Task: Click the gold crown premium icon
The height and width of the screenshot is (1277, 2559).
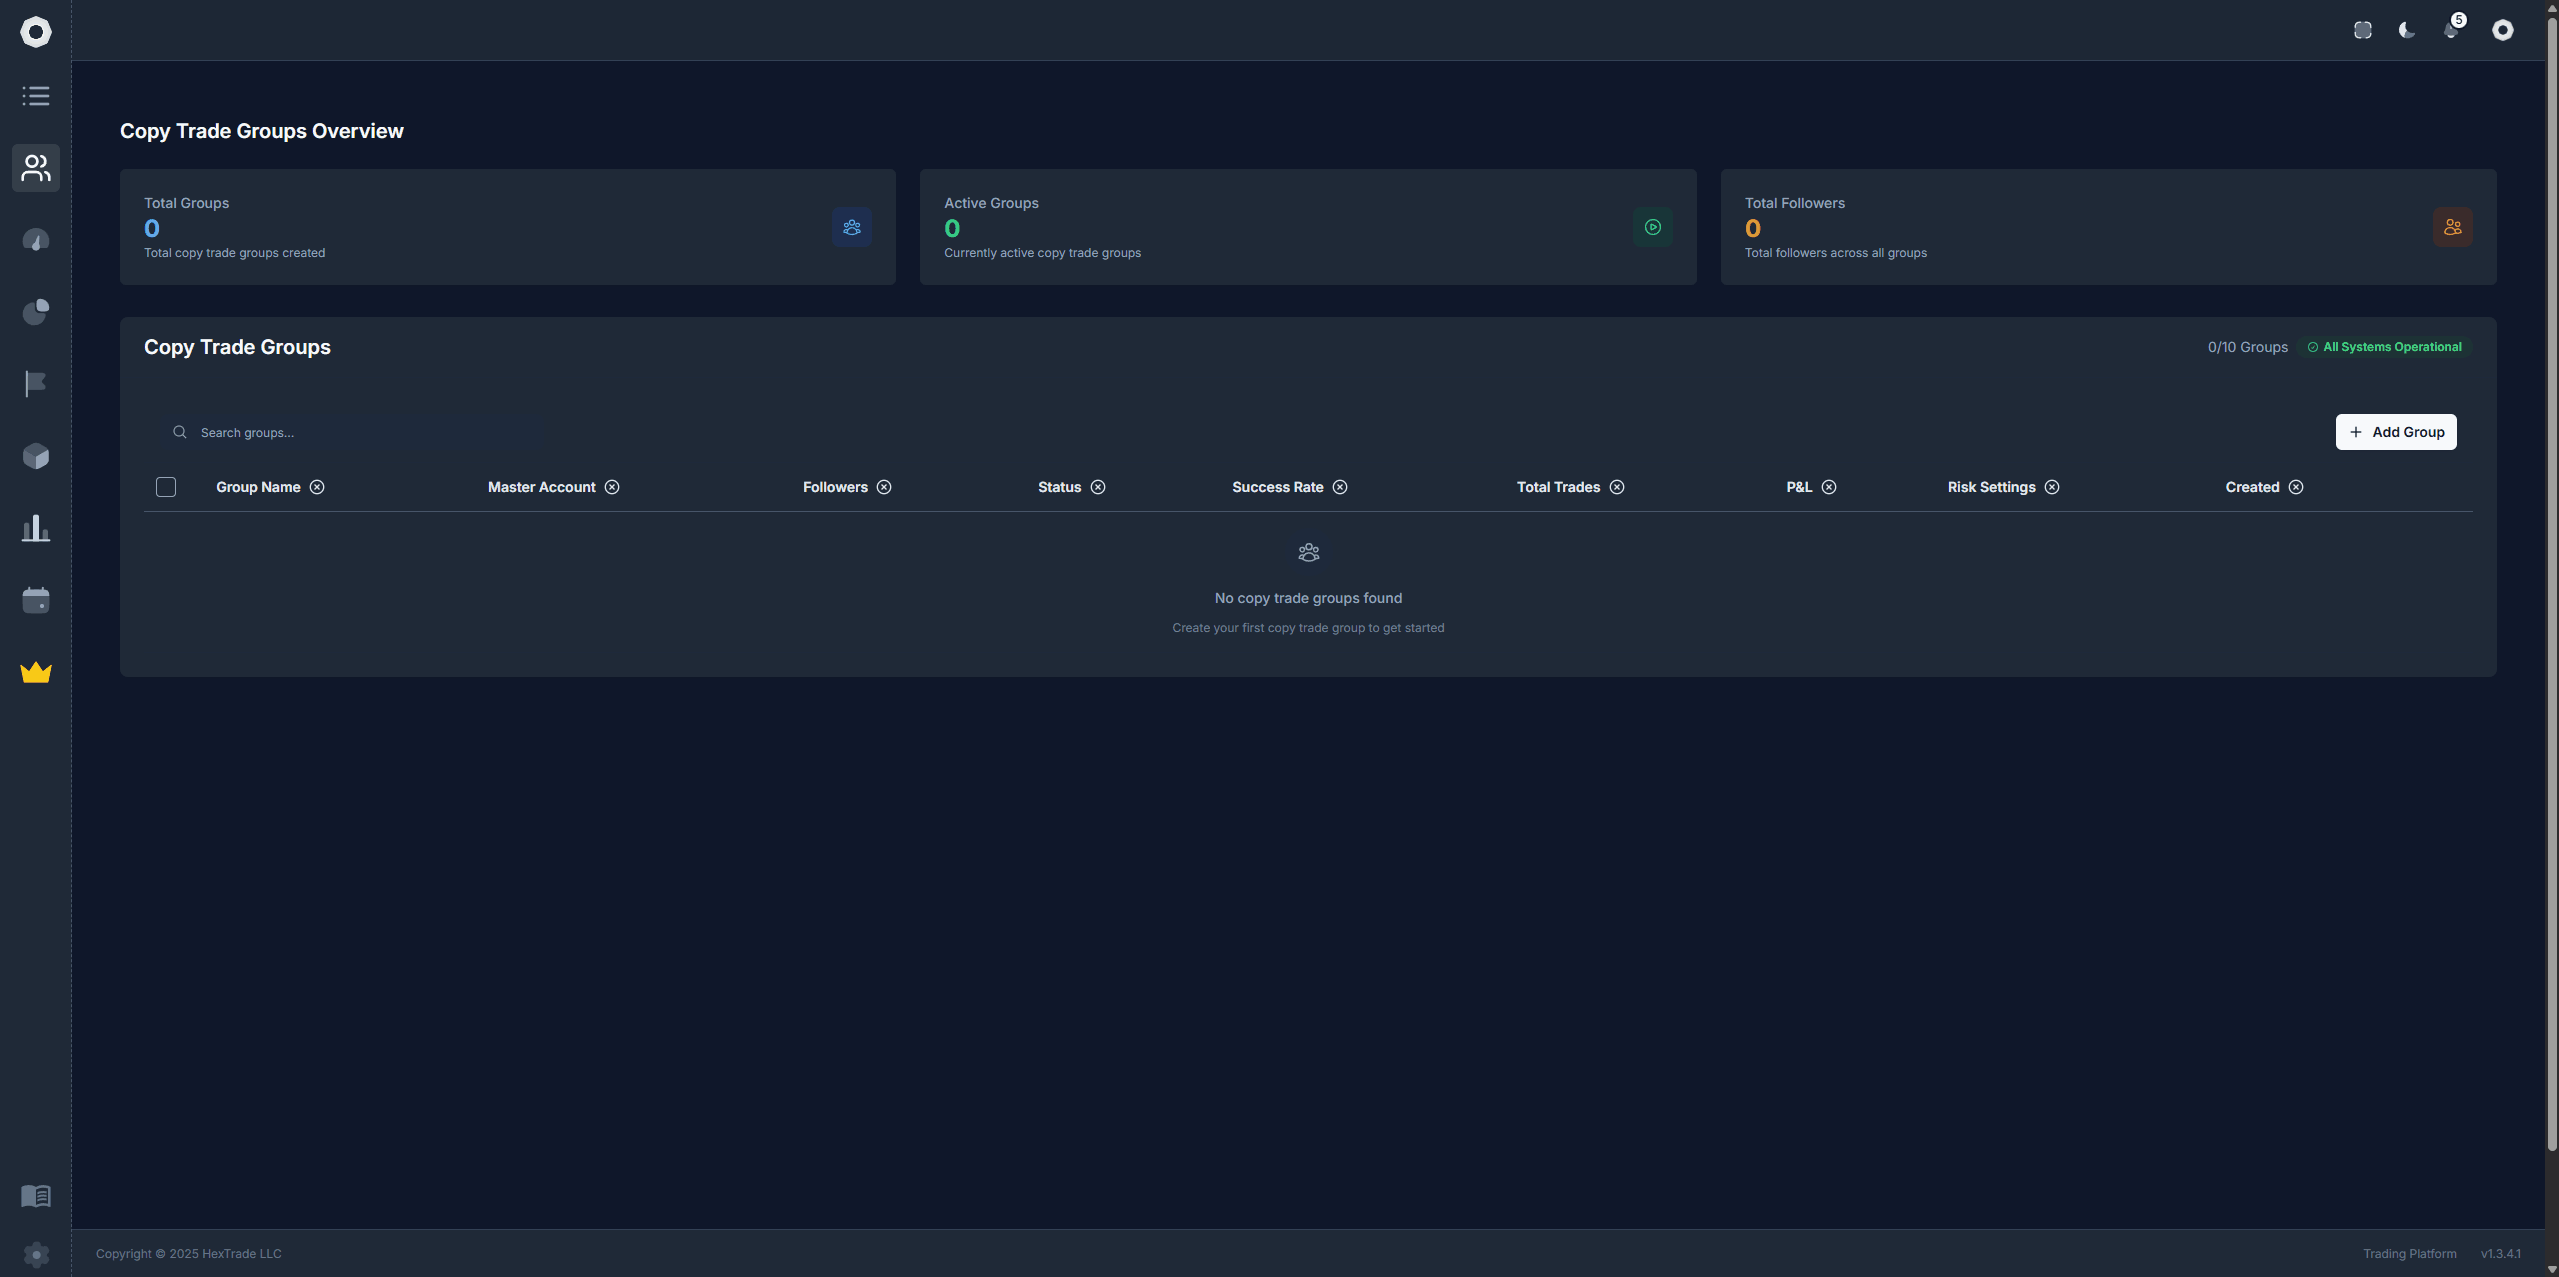Action: coord(36,672)
